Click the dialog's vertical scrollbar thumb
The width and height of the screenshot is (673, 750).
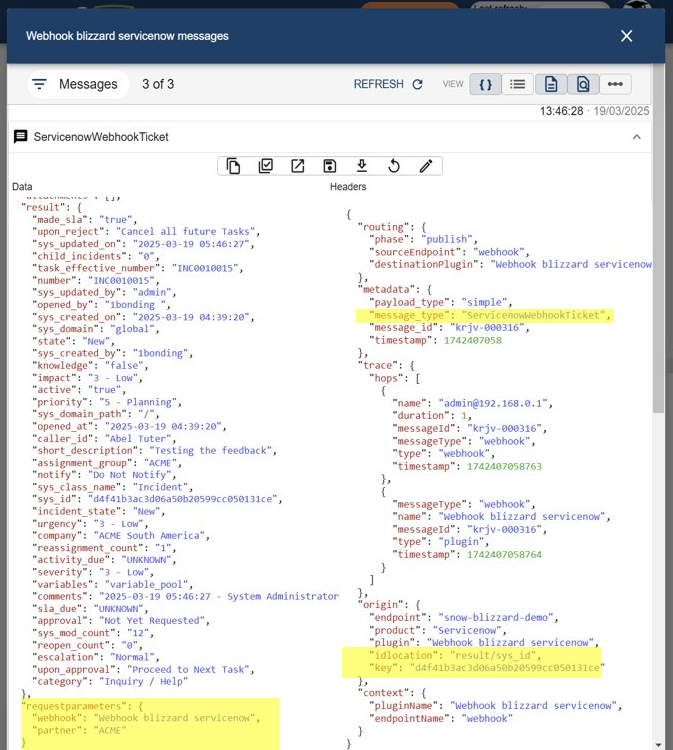(x=659, y=238)
